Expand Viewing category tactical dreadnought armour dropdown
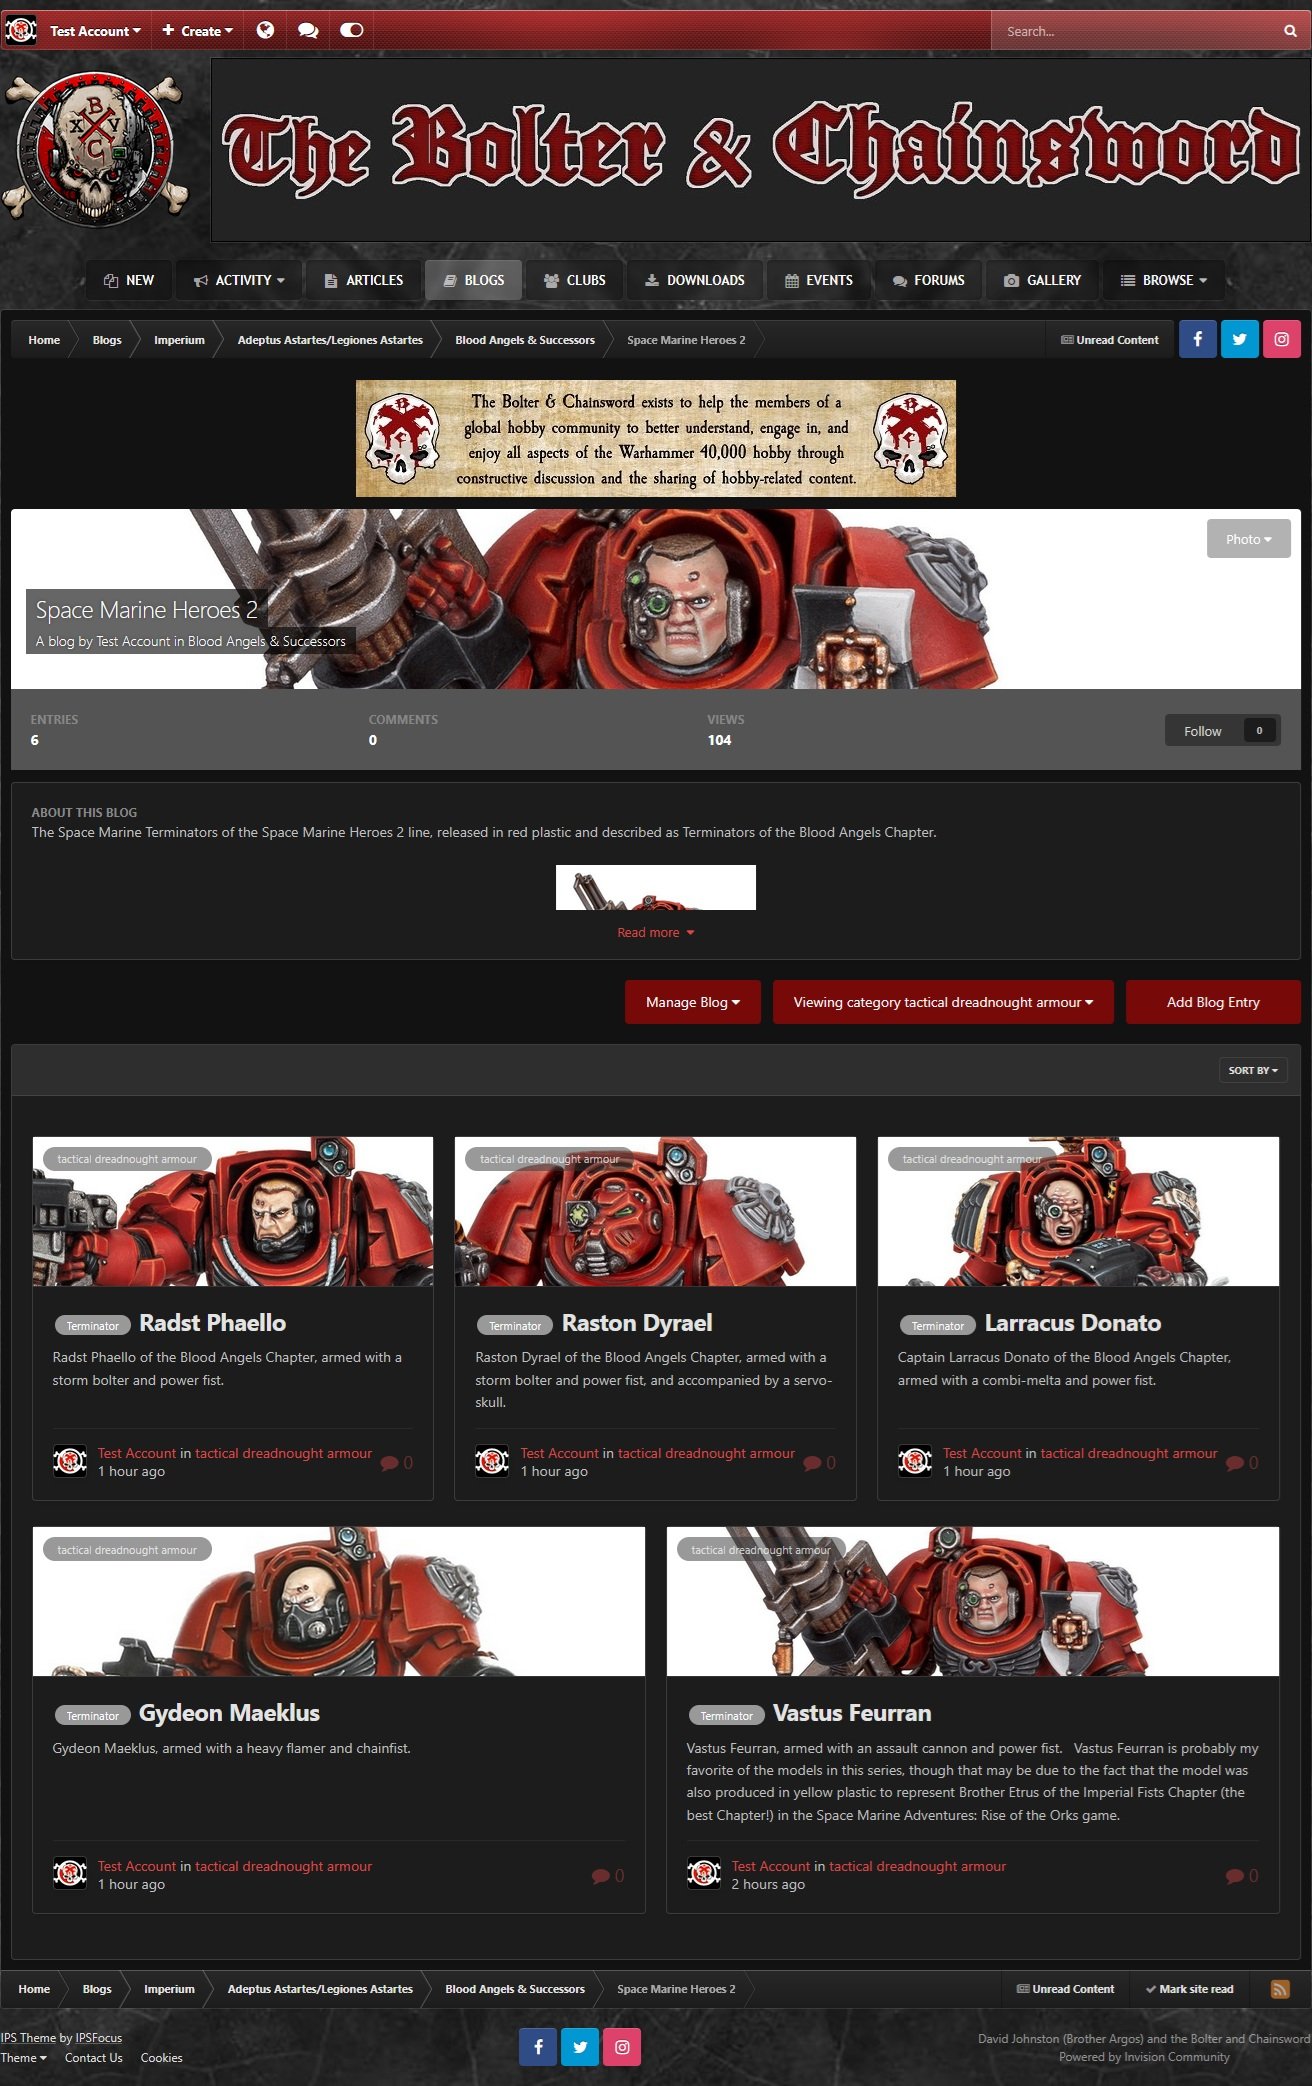The height and width of the screenshot is (2086, 1312). [x=942, y=1002]
